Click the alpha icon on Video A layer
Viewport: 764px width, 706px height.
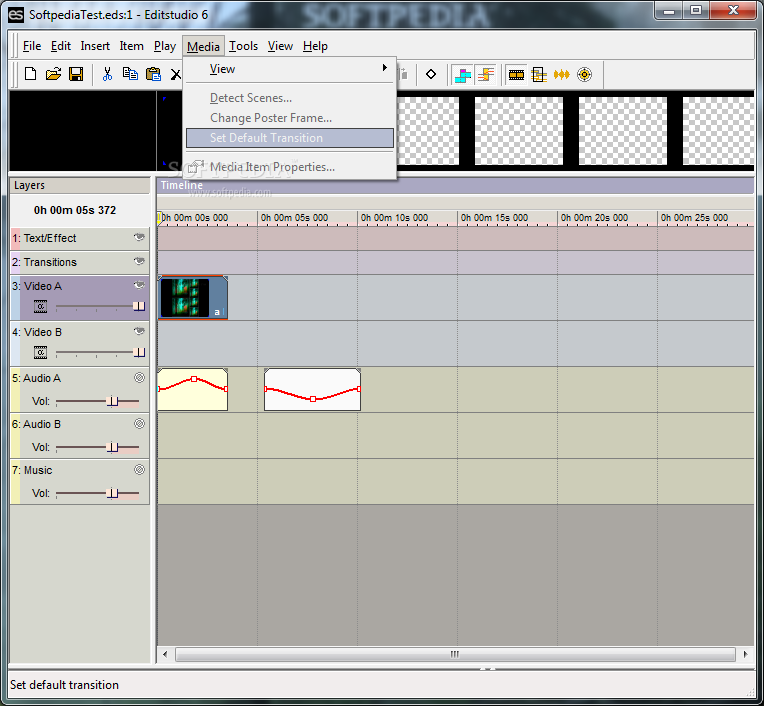[x=40, y=306]
